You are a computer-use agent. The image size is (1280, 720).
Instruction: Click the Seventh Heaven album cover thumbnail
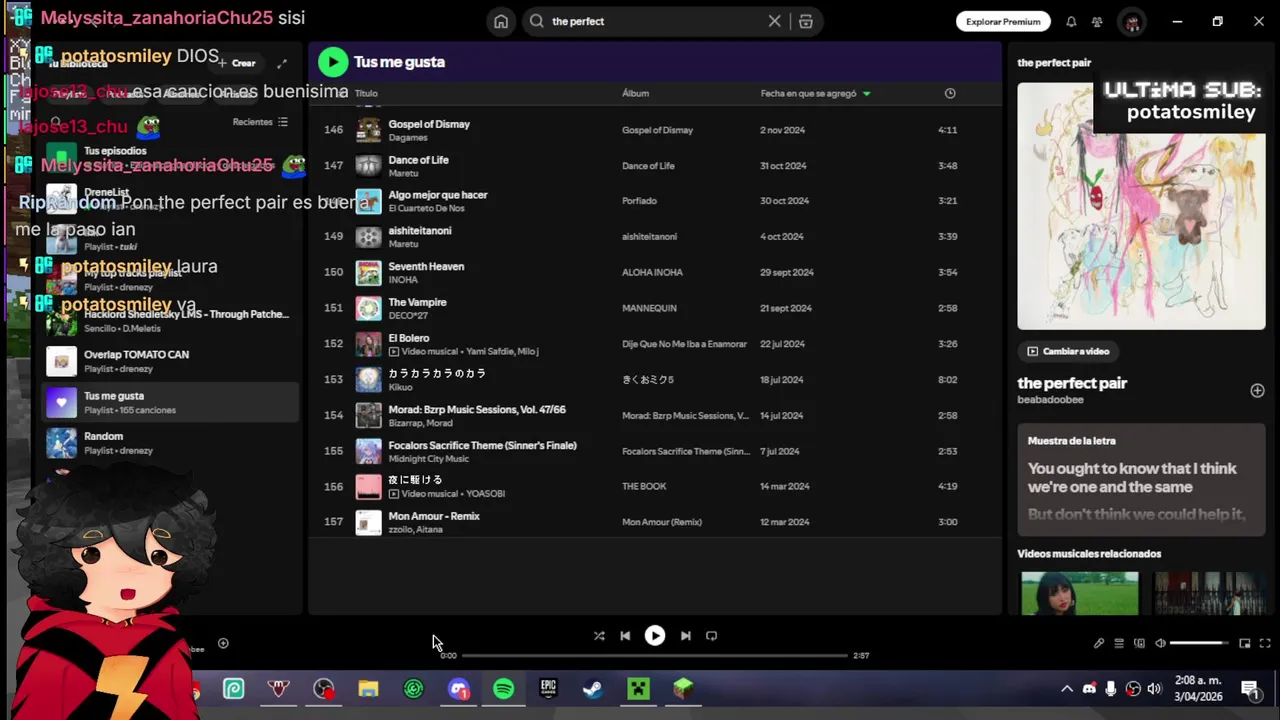coord(369,272)
